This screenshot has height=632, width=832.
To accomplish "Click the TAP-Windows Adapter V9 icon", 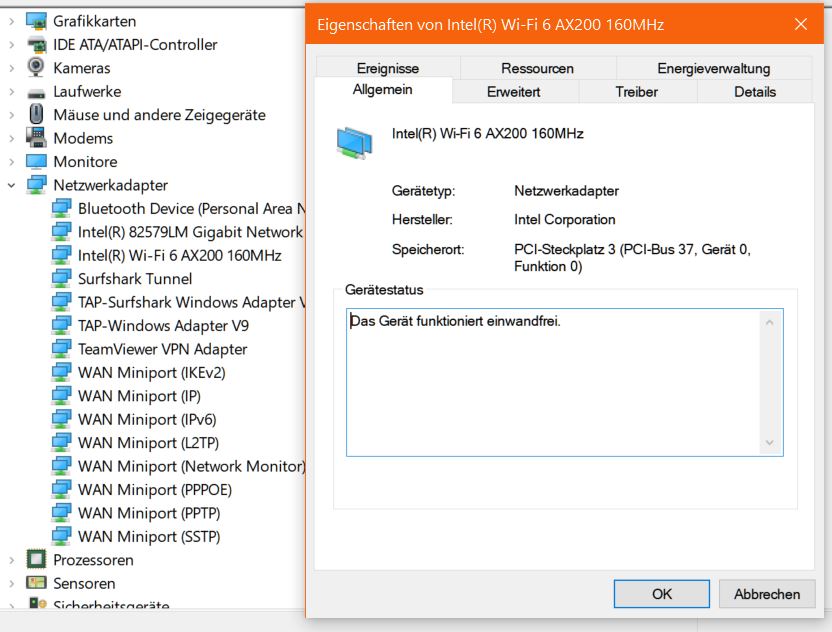I will [62, 325].
